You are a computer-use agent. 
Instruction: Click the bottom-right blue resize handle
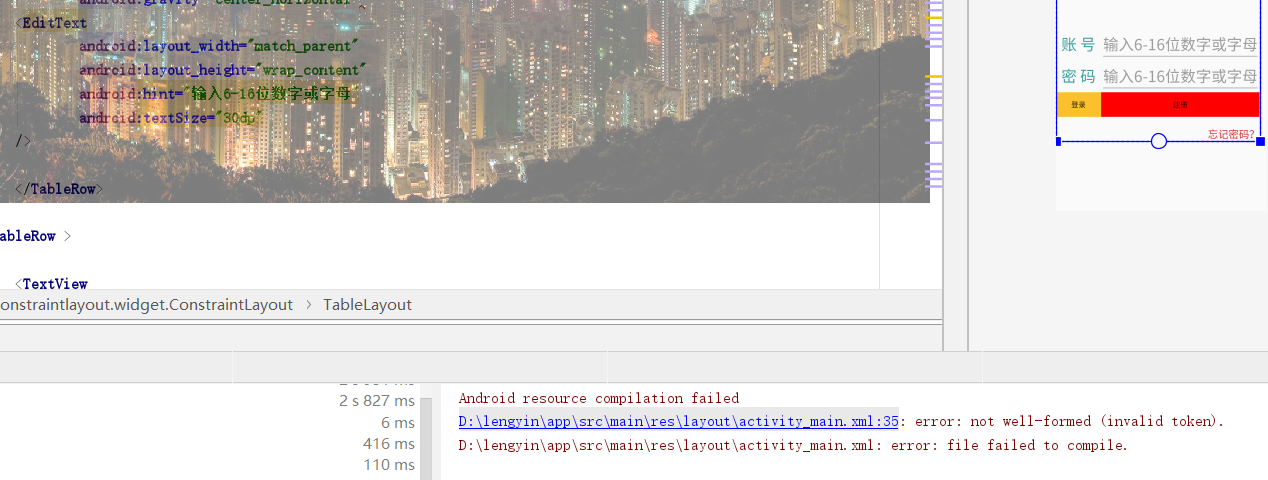[x=1260, y=141]
